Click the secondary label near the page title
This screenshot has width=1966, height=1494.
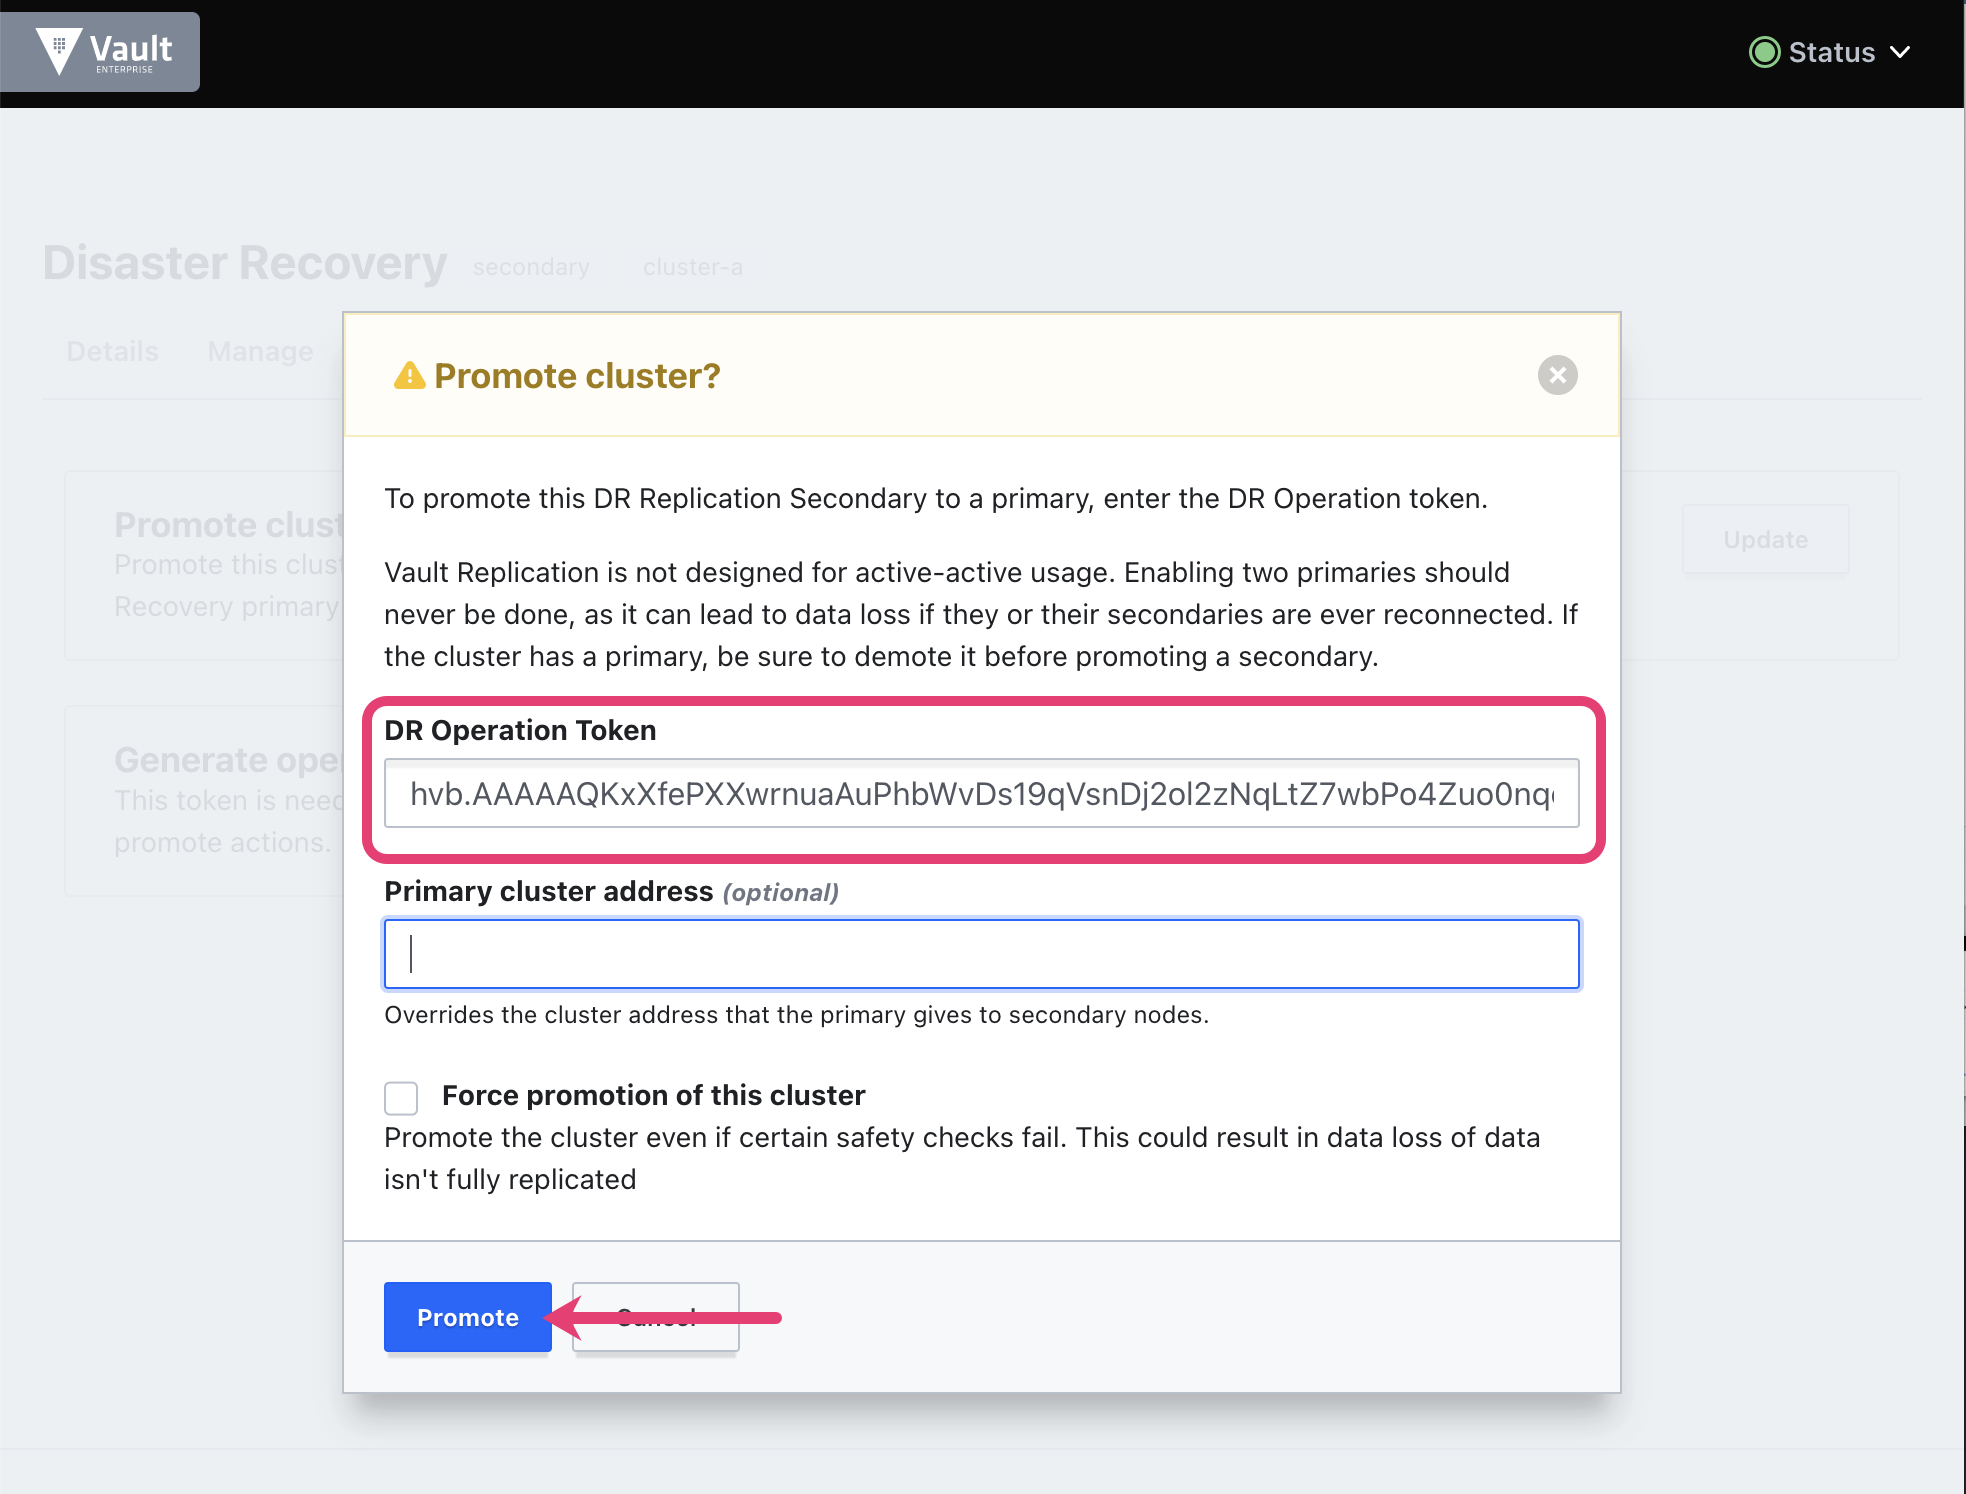point(530,266)
